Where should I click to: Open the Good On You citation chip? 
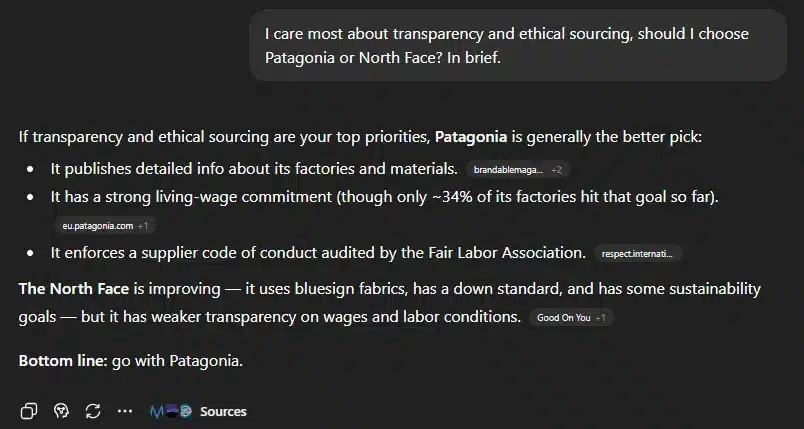tap(563, 318)
